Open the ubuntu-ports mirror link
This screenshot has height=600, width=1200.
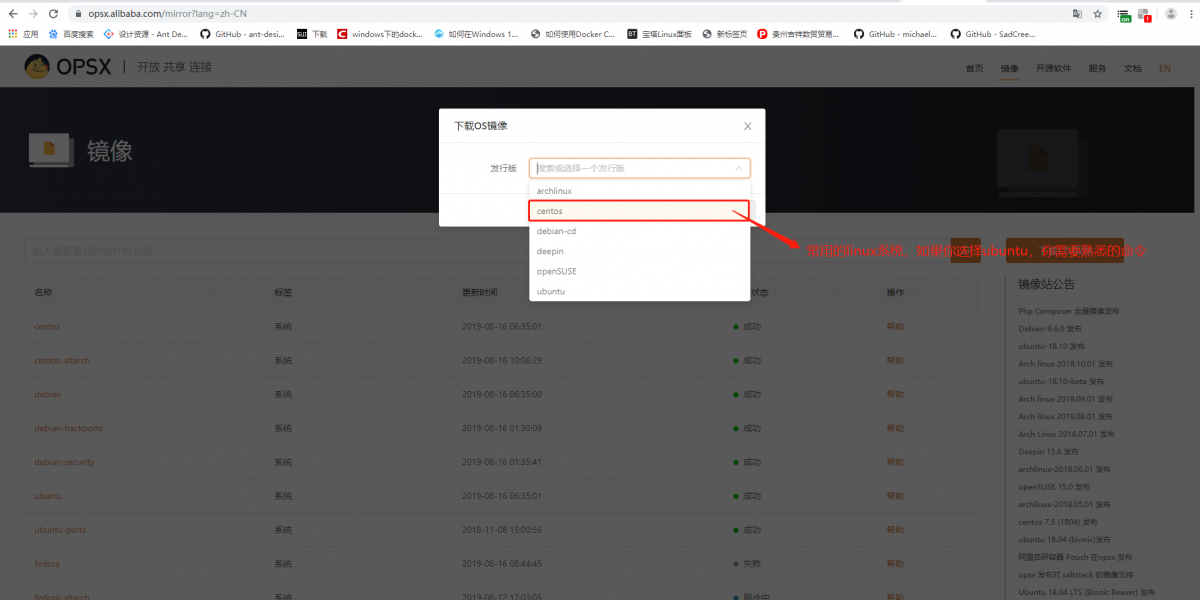click(x=60, y=530)
